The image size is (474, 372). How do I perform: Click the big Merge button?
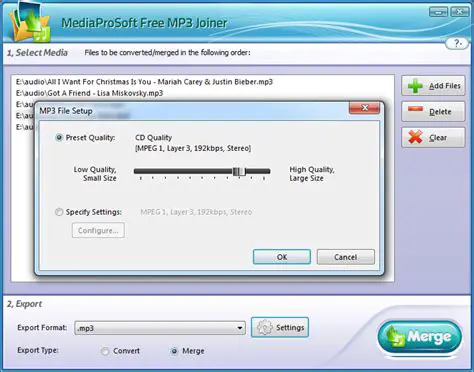coord(420,337)
